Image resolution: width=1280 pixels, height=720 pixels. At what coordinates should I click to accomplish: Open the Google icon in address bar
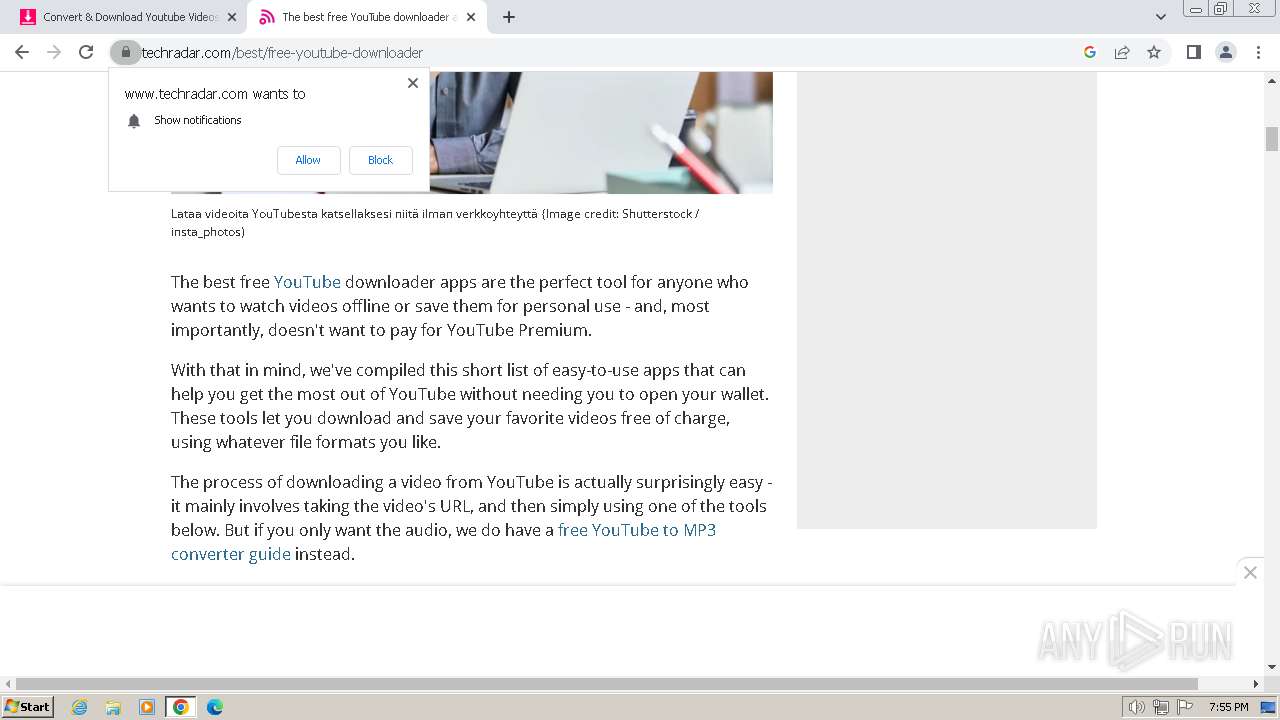coord(1090,52)
